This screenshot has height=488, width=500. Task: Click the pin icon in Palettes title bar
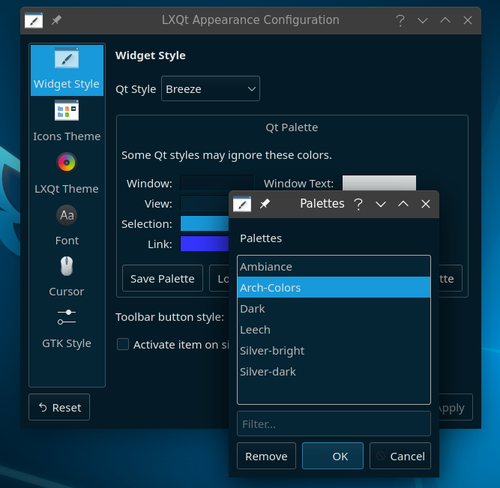(x=265, y=204)
